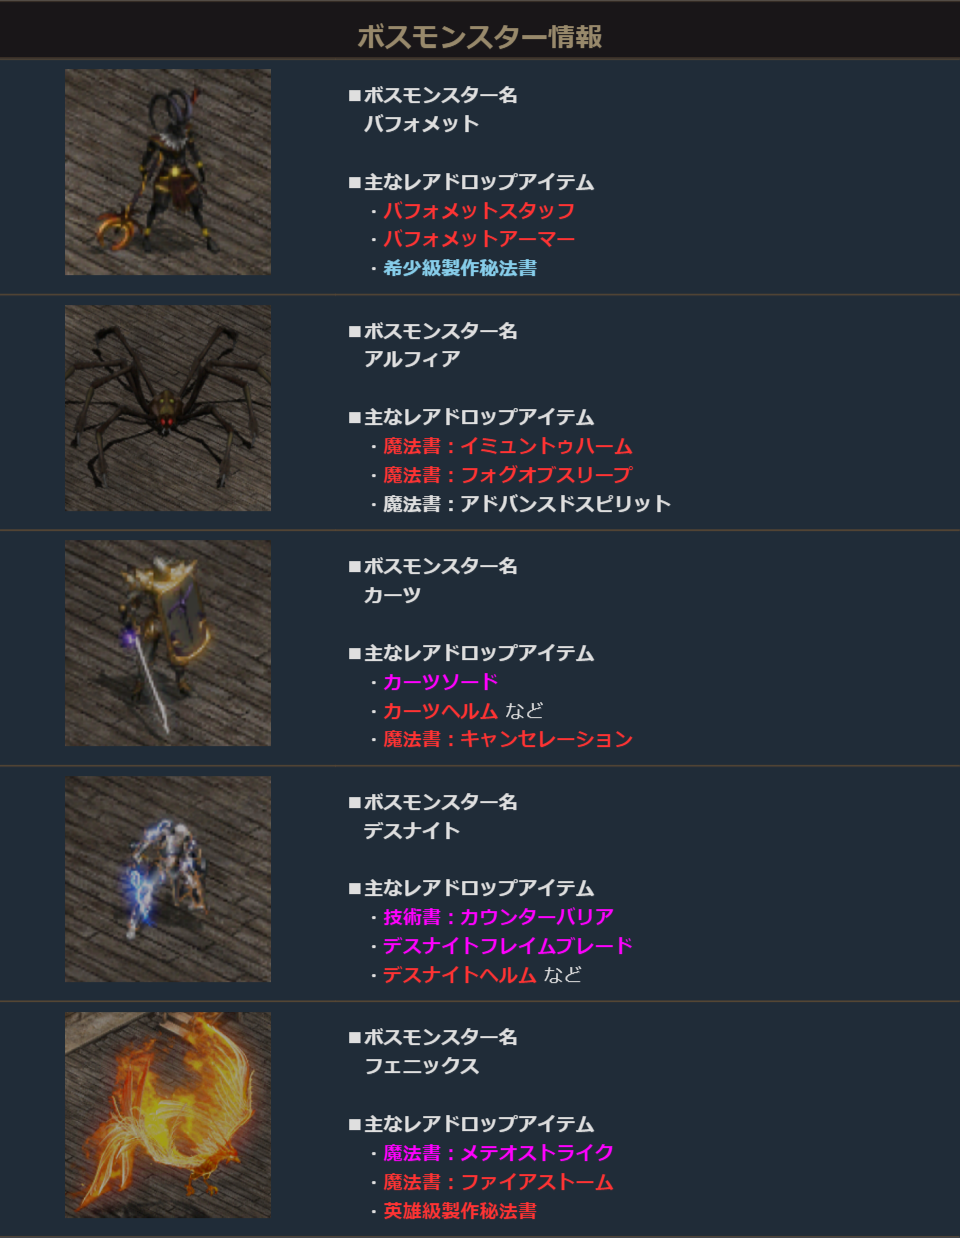The height and width of the screenshot is (1238, 960).
Task: Select the カーツソード drop item
Action: click(441, 682)
